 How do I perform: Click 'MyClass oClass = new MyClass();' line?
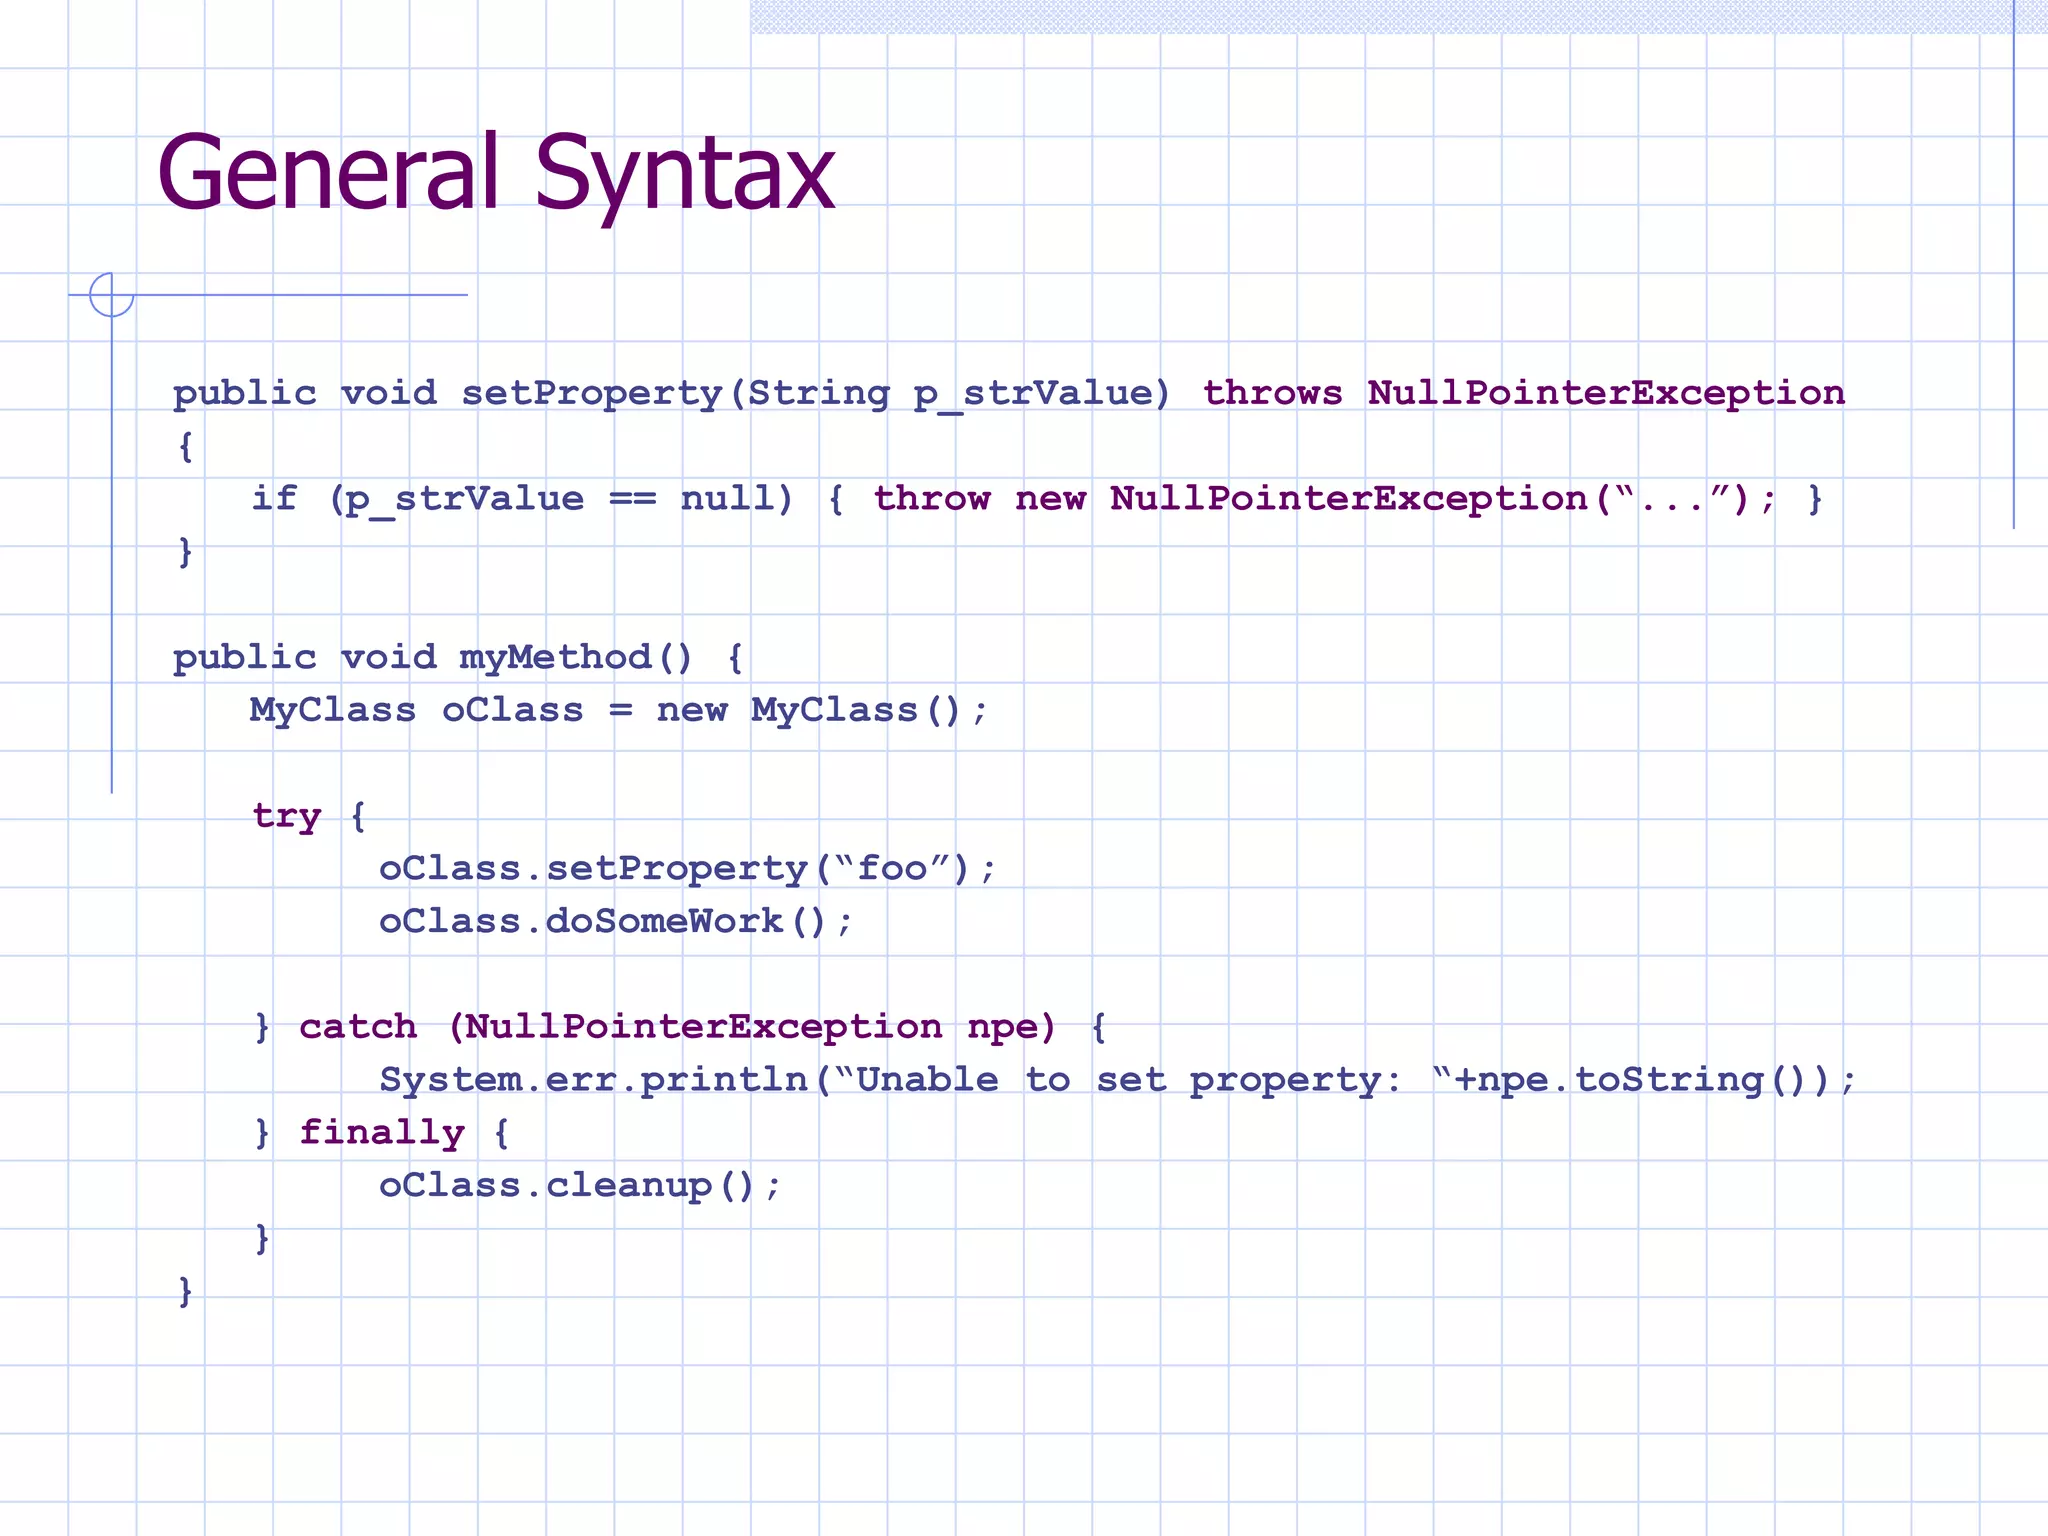[x=619, y=710]
